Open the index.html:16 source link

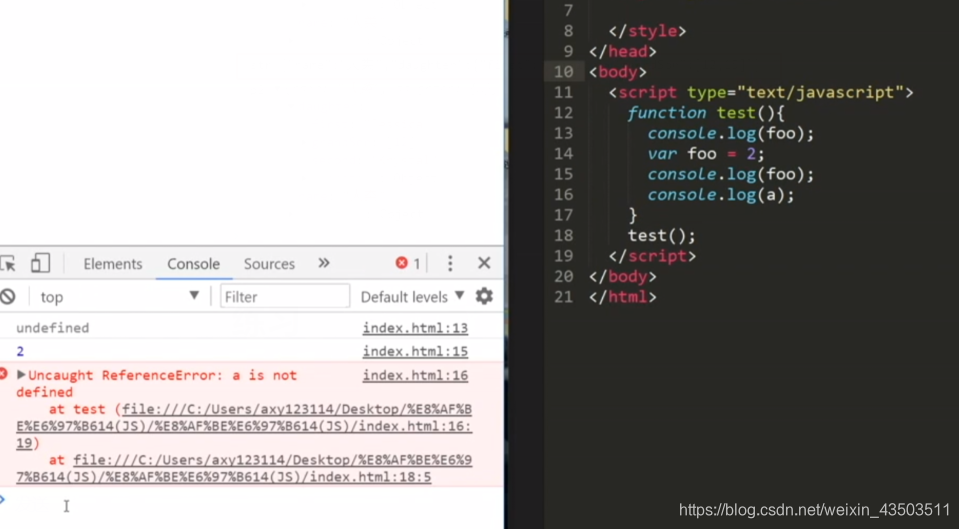pyautogui.click(x=415, y=375)
